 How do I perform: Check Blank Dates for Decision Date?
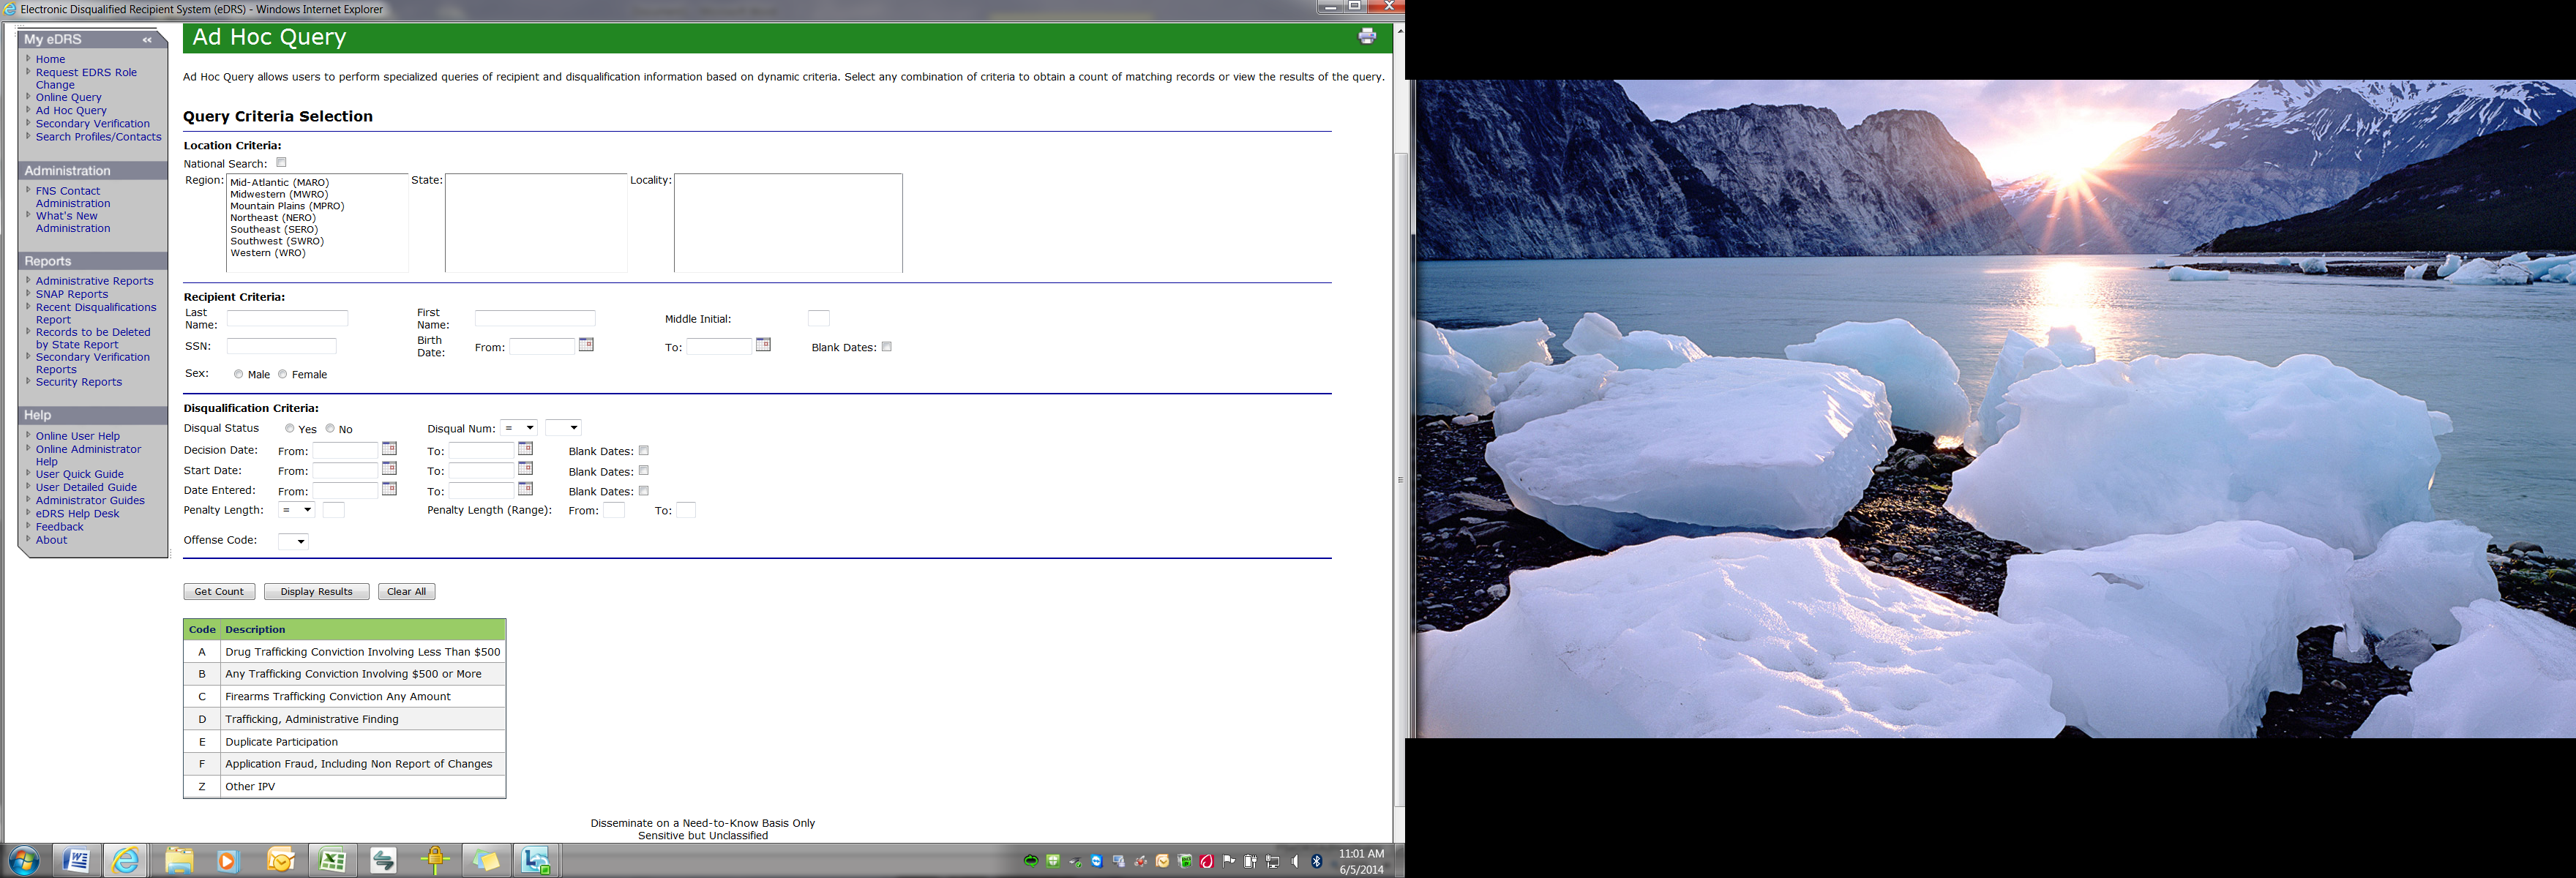[644, 450]
